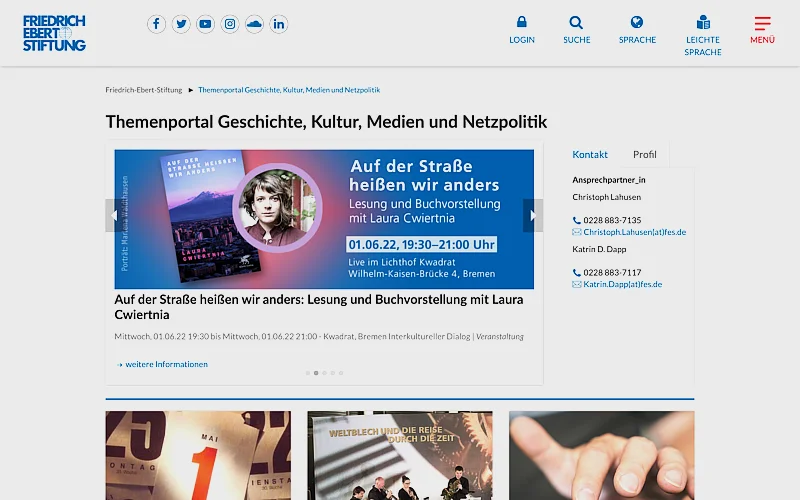This screenshot has height=500, width=800.
Task: Email Christoph.Lahusen(at)fes.de
Action: [634, 232]
